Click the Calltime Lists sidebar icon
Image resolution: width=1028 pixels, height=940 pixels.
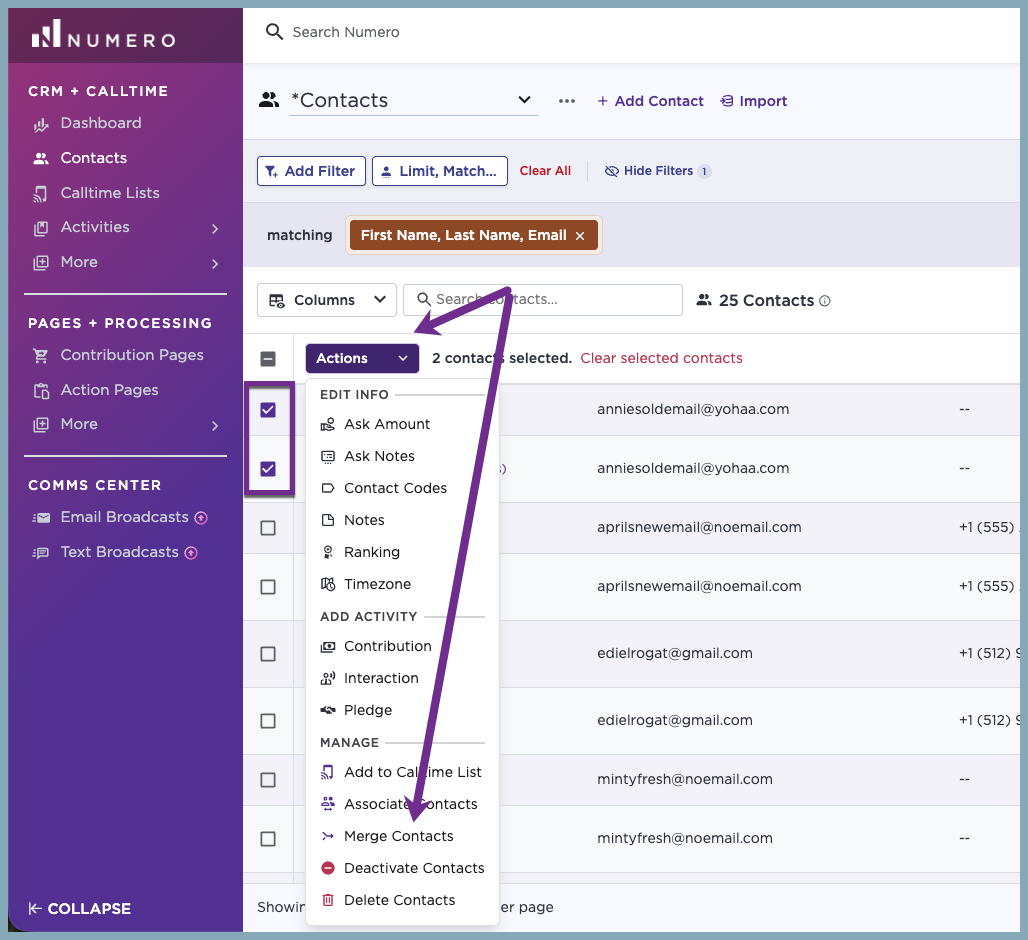[x=41, y=193]
